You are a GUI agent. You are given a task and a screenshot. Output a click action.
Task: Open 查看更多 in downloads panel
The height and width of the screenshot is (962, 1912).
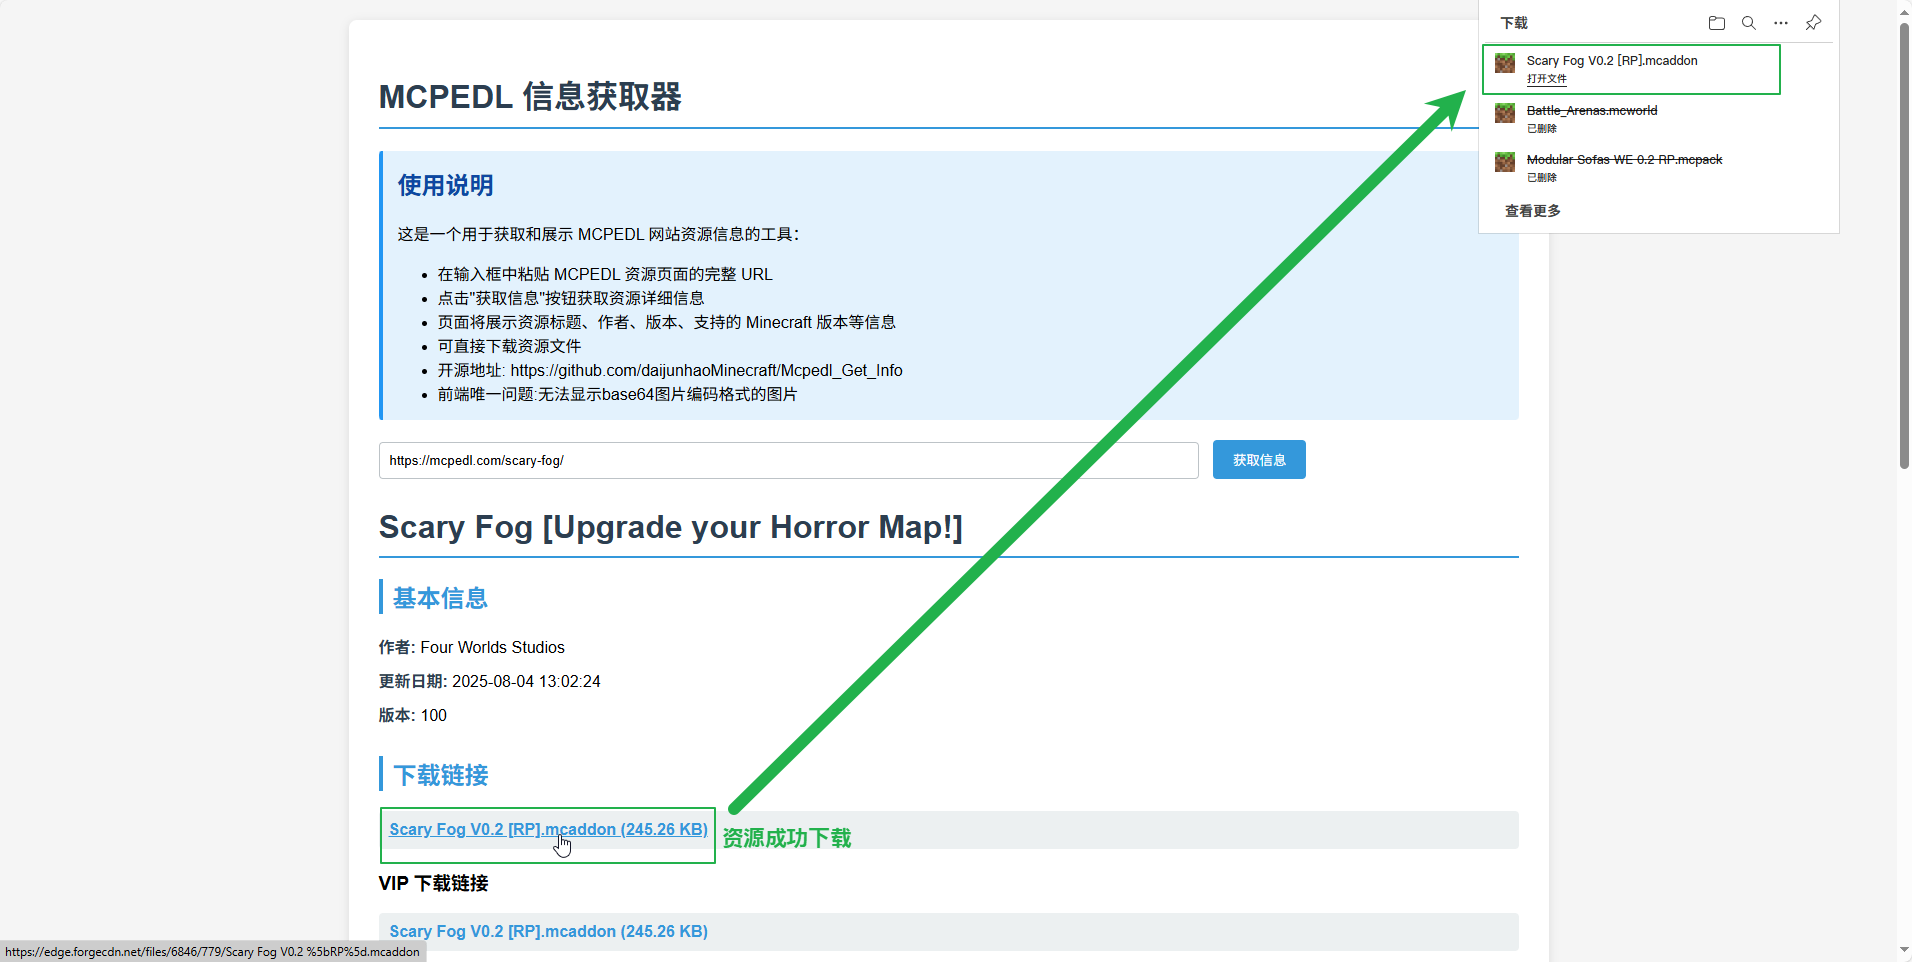(1532, 211)
